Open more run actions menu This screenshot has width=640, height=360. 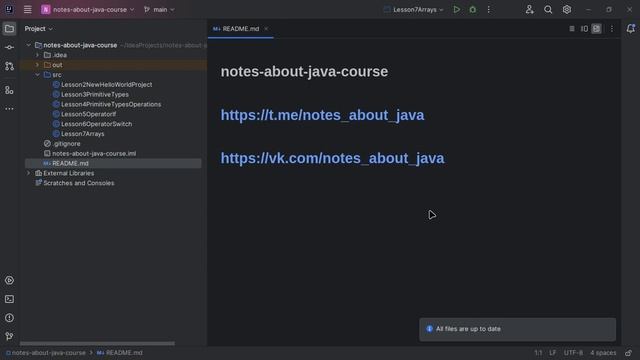pyautogui.click(x=489, y=9)
